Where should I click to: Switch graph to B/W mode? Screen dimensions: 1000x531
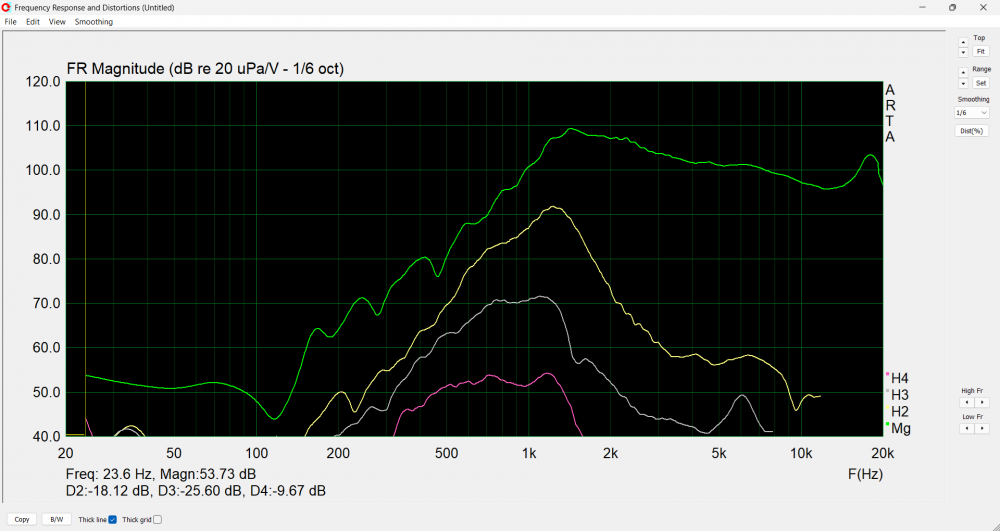(x=57, y=519)
